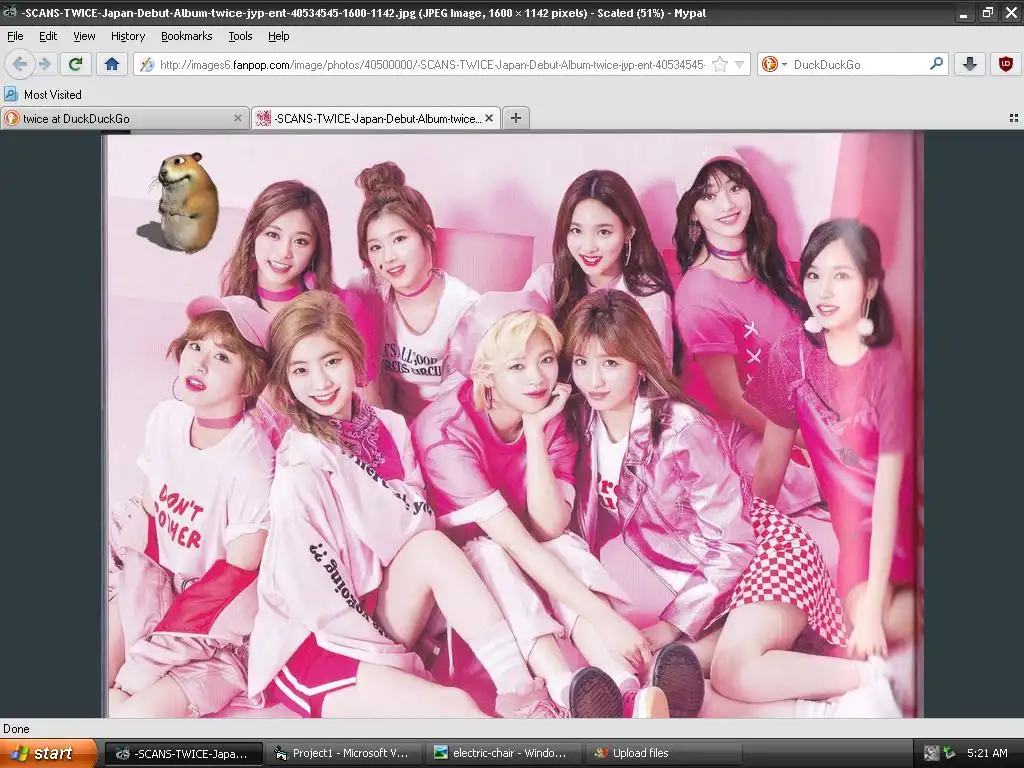The image size is (1024, 768).
Task: Open the History menu
Action: [x=128, y=36]
